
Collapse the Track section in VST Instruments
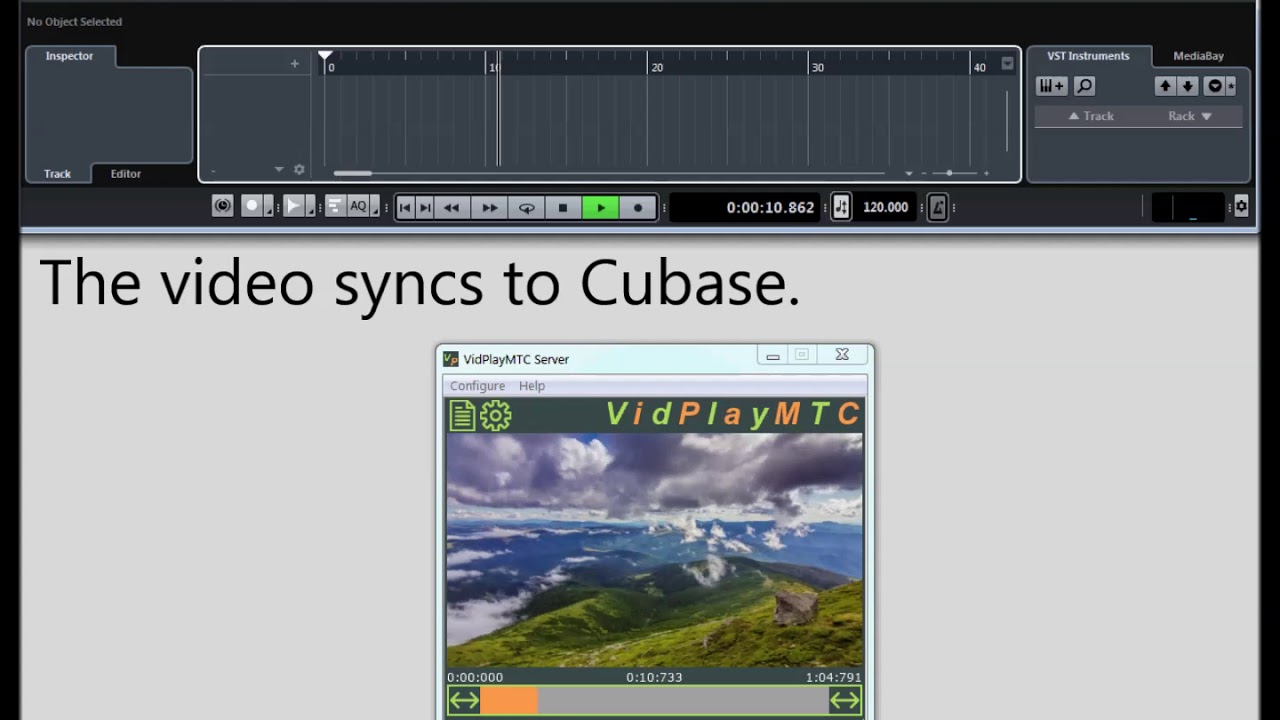(x=1090, y=116)
